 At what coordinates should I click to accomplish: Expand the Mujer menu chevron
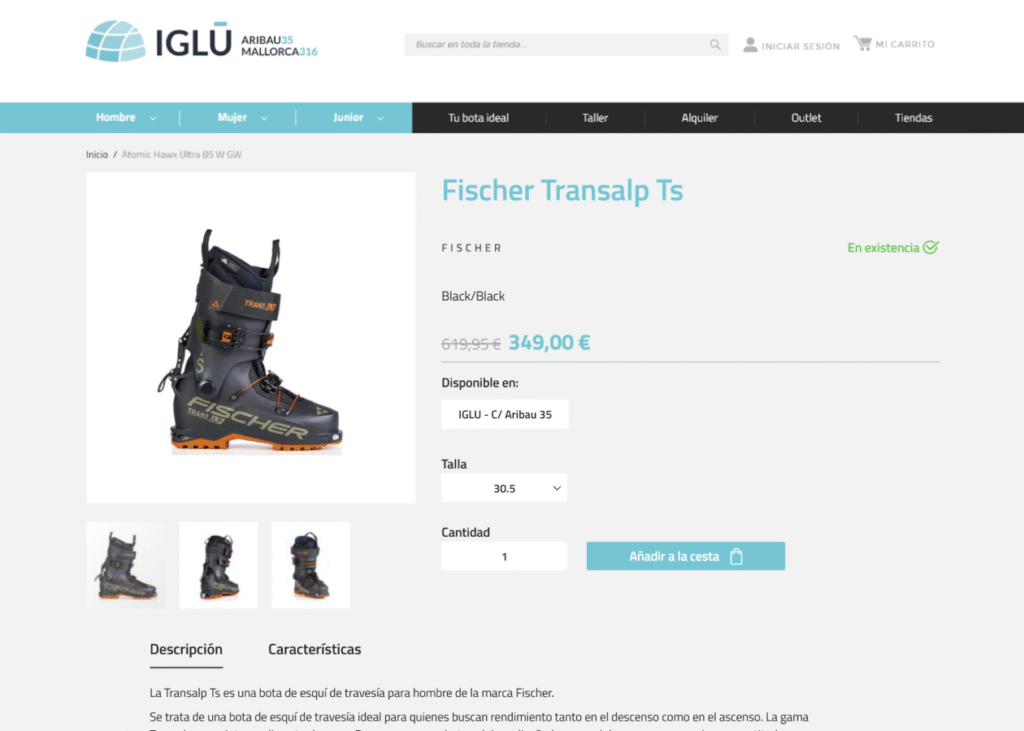[264, 118]
